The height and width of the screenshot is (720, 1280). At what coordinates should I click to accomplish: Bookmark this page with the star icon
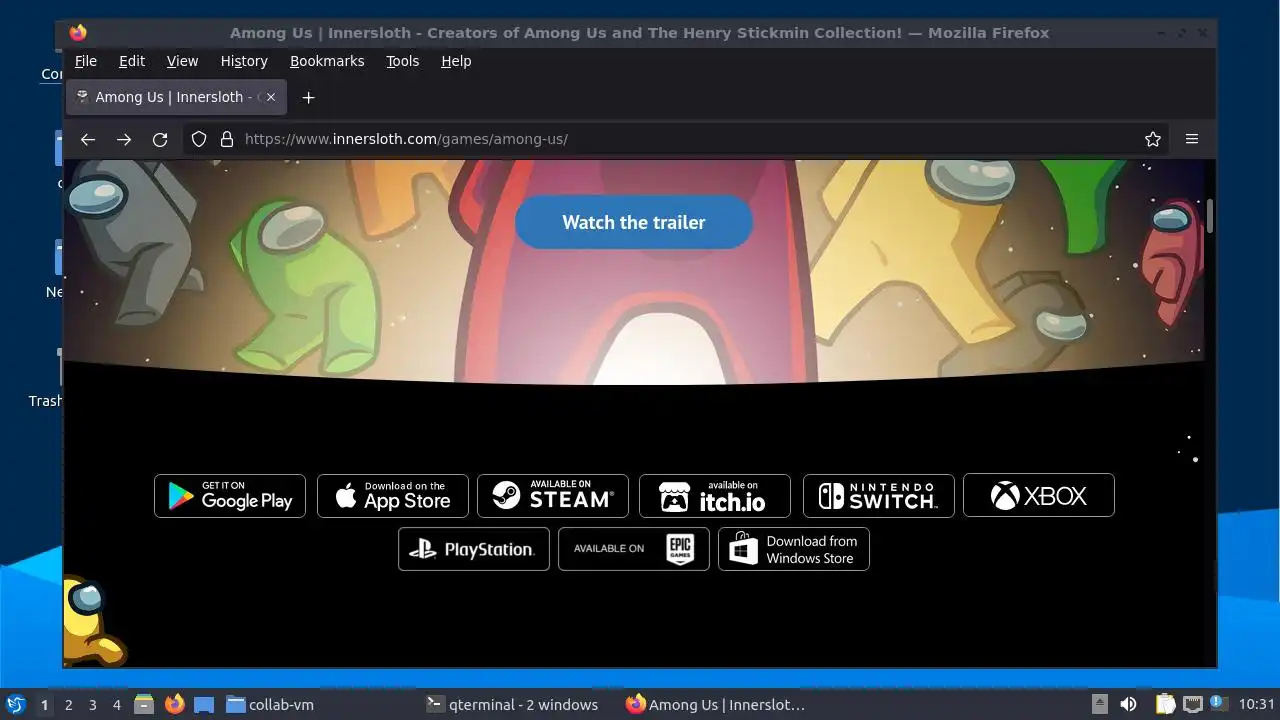(x=1153, y=139)
